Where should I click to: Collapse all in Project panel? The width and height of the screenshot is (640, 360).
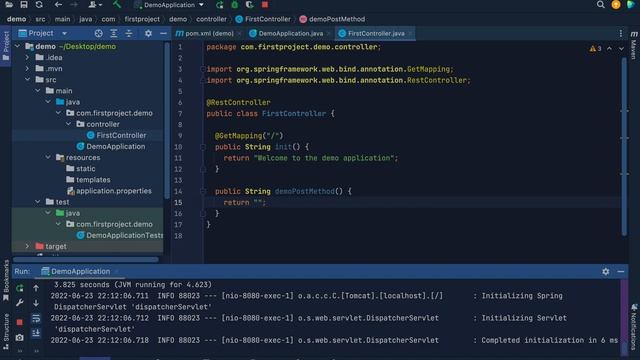tap(129, 33)
